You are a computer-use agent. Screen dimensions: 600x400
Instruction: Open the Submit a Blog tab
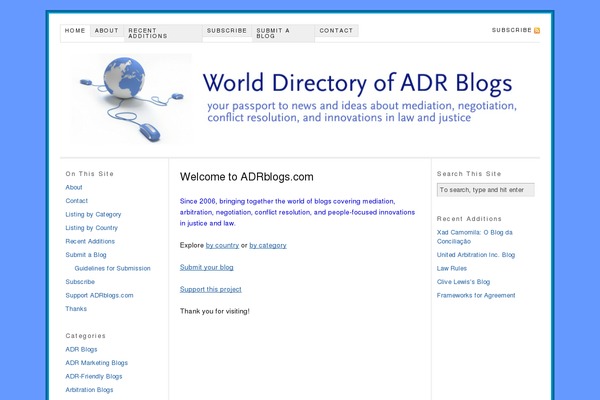(283, 33)
